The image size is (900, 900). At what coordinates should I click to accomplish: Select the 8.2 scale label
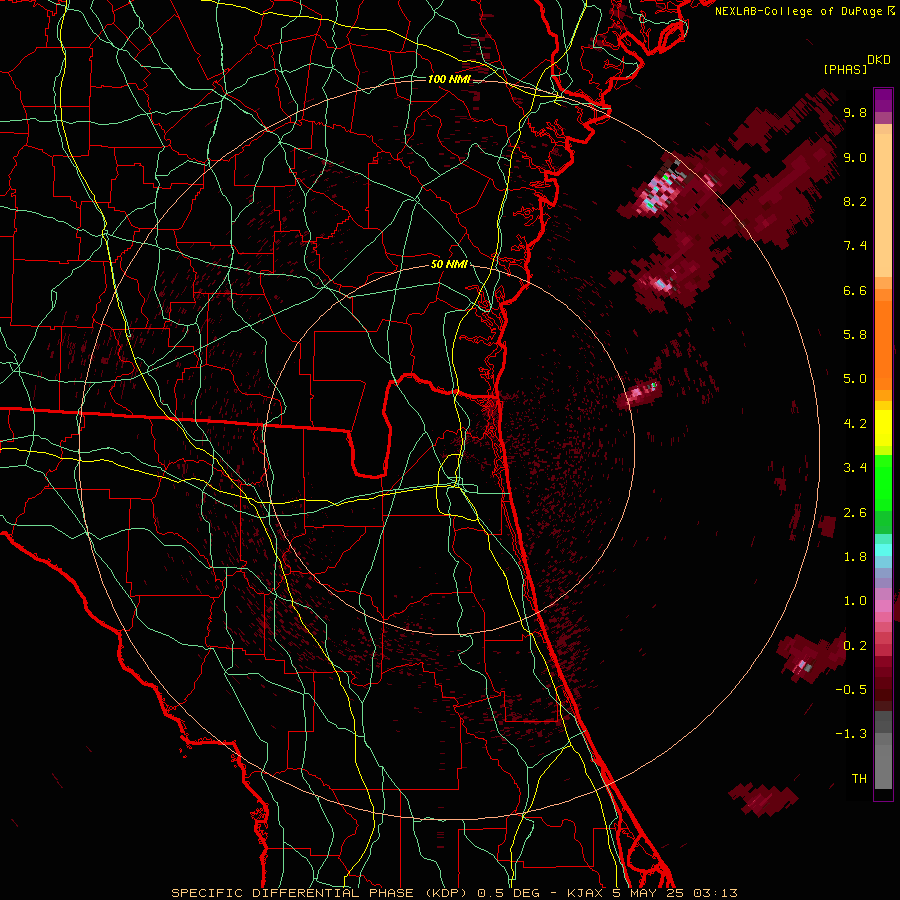pyautogui.click(x=855, y=201)
